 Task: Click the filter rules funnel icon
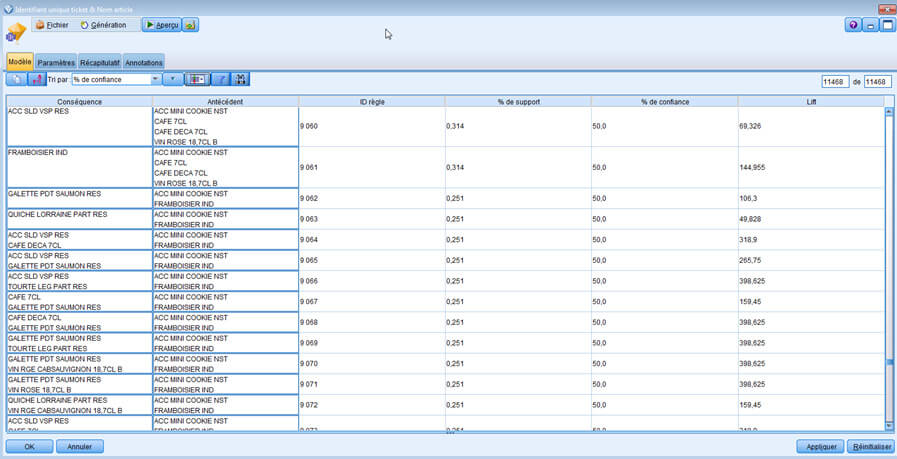(221, 80)
